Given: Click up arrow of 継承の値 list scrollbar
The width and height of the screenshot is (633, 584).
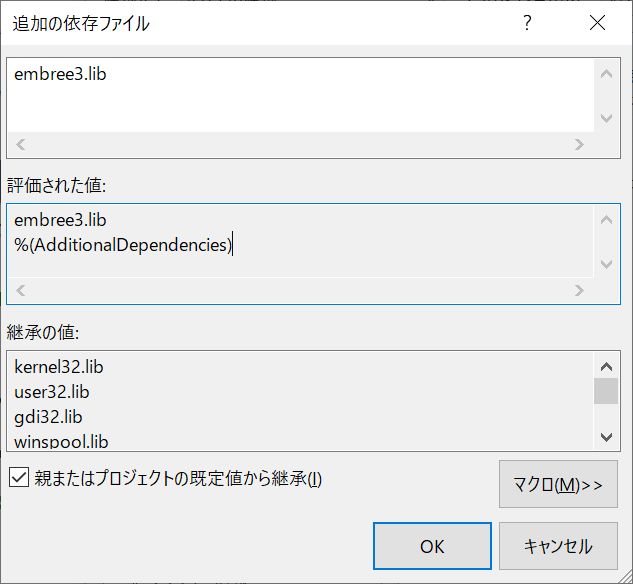Looking at the screenshot, I should tap(606, 366).
